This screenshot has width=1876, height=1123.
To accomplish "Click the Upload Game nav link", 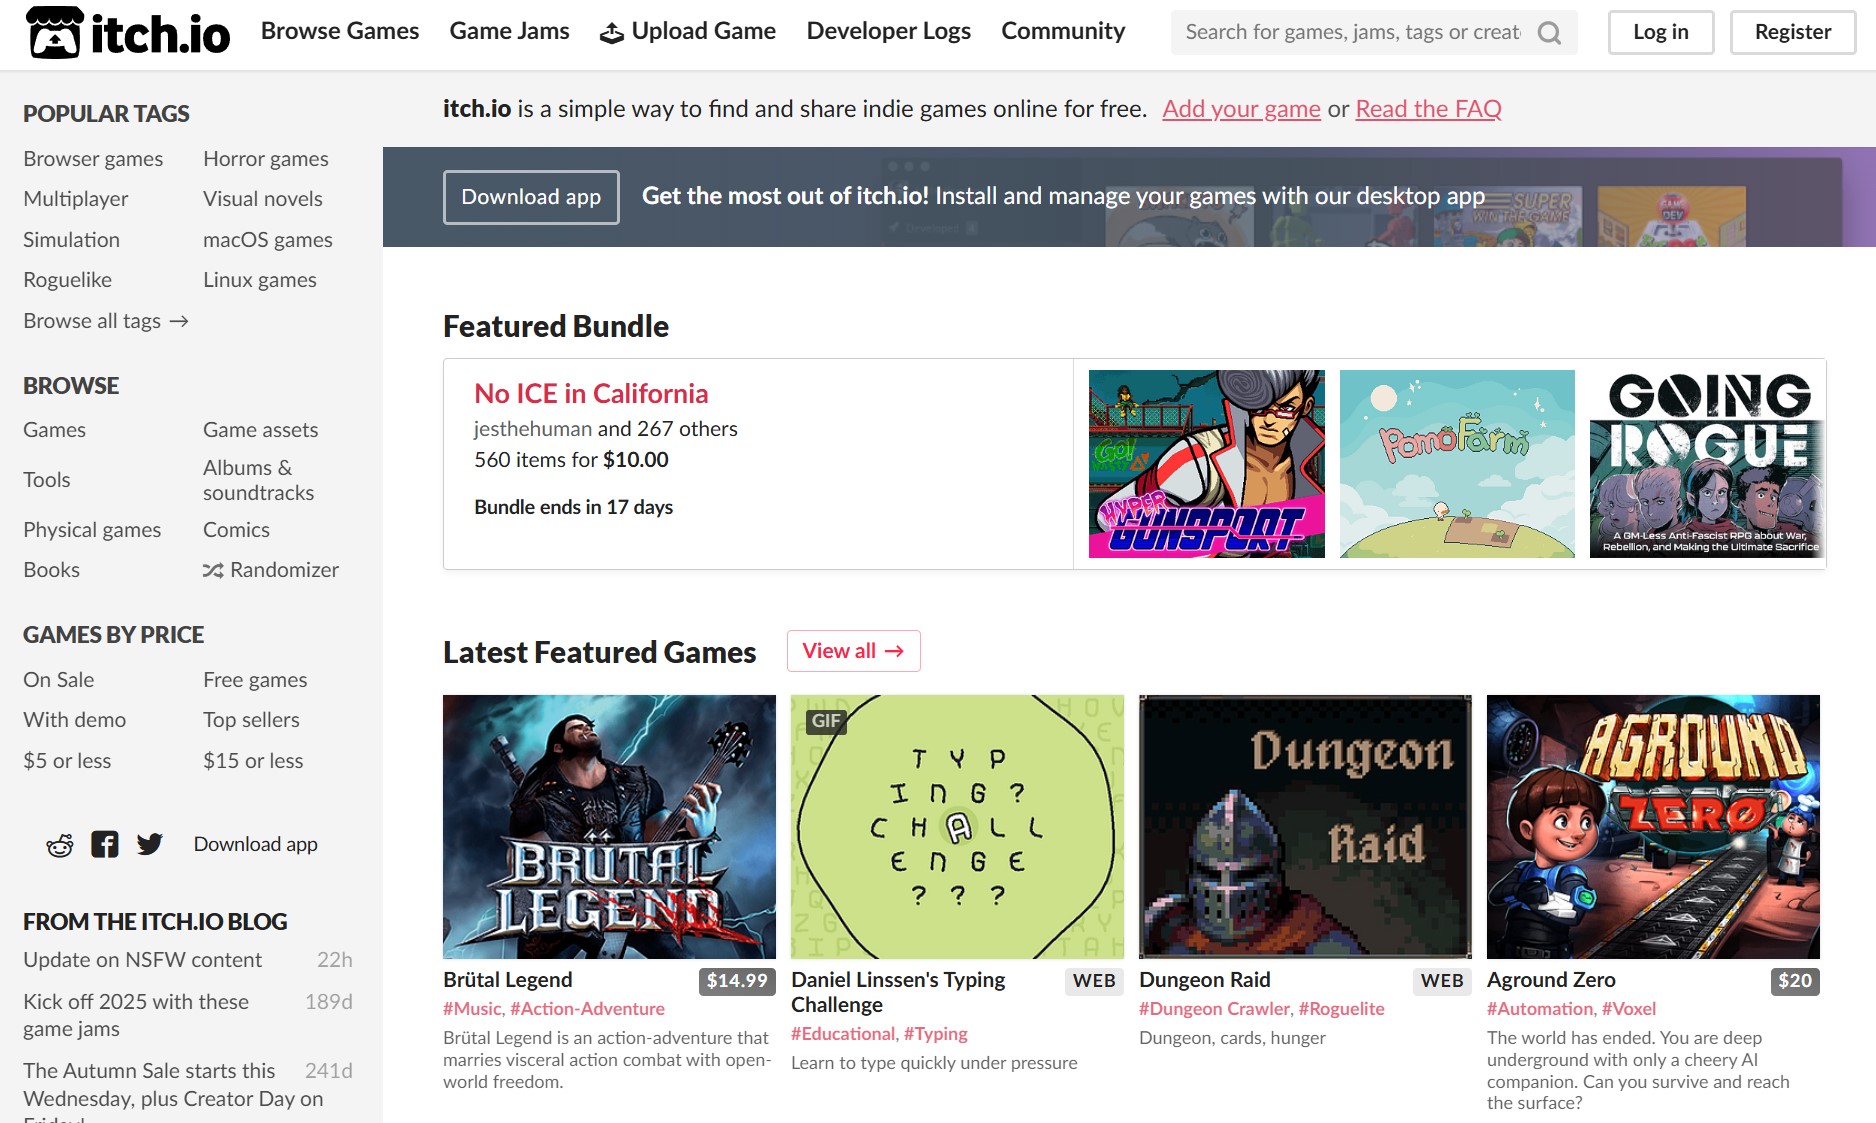I will tap(688, 32).
